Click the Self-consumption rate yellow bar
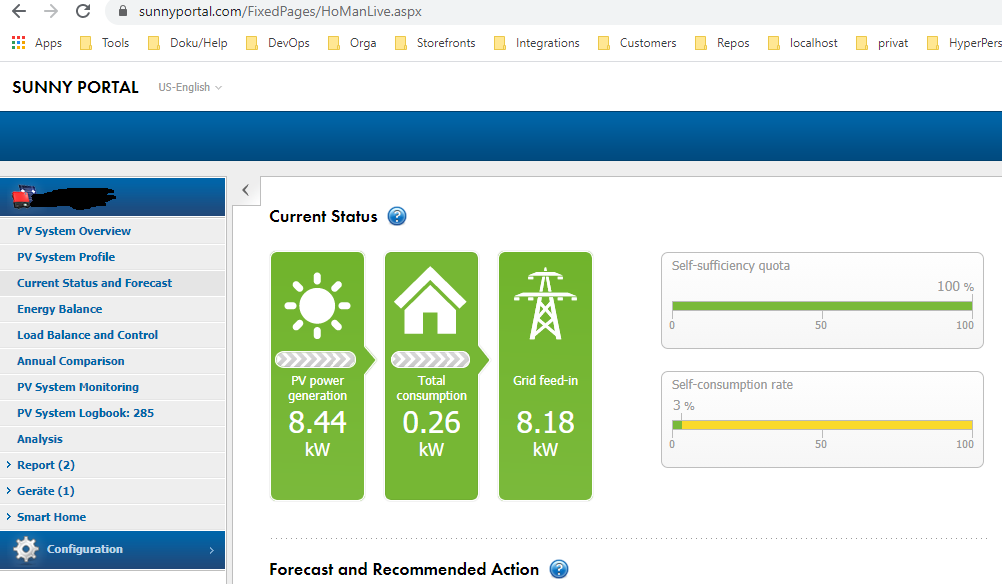 [x=827, y=425]
